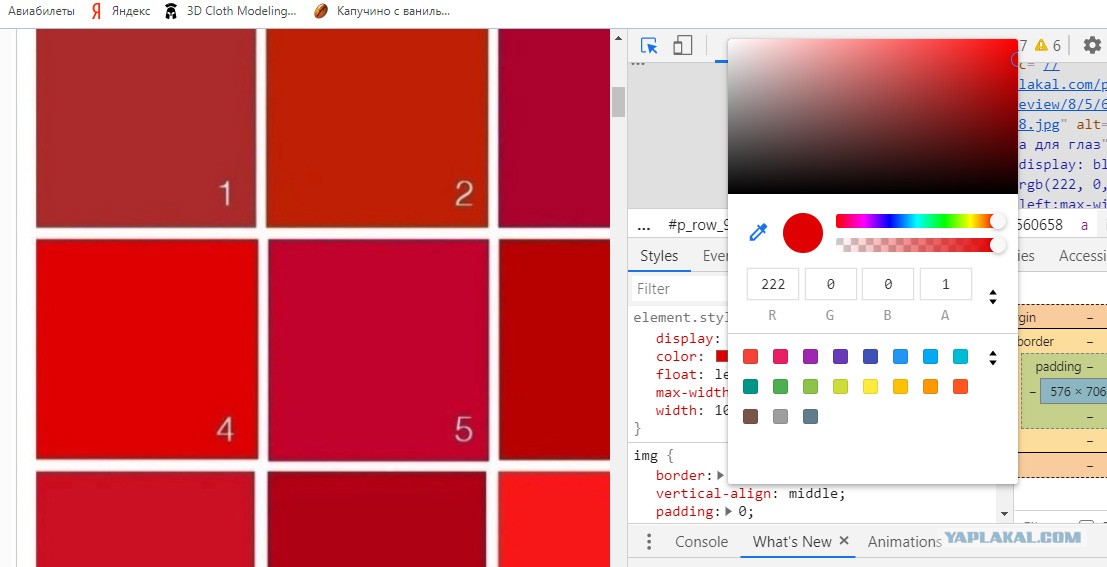The image size is (1107, 567).
Task: Click the 576 × 706 box model content
Action: click(x=1073, y=392)
